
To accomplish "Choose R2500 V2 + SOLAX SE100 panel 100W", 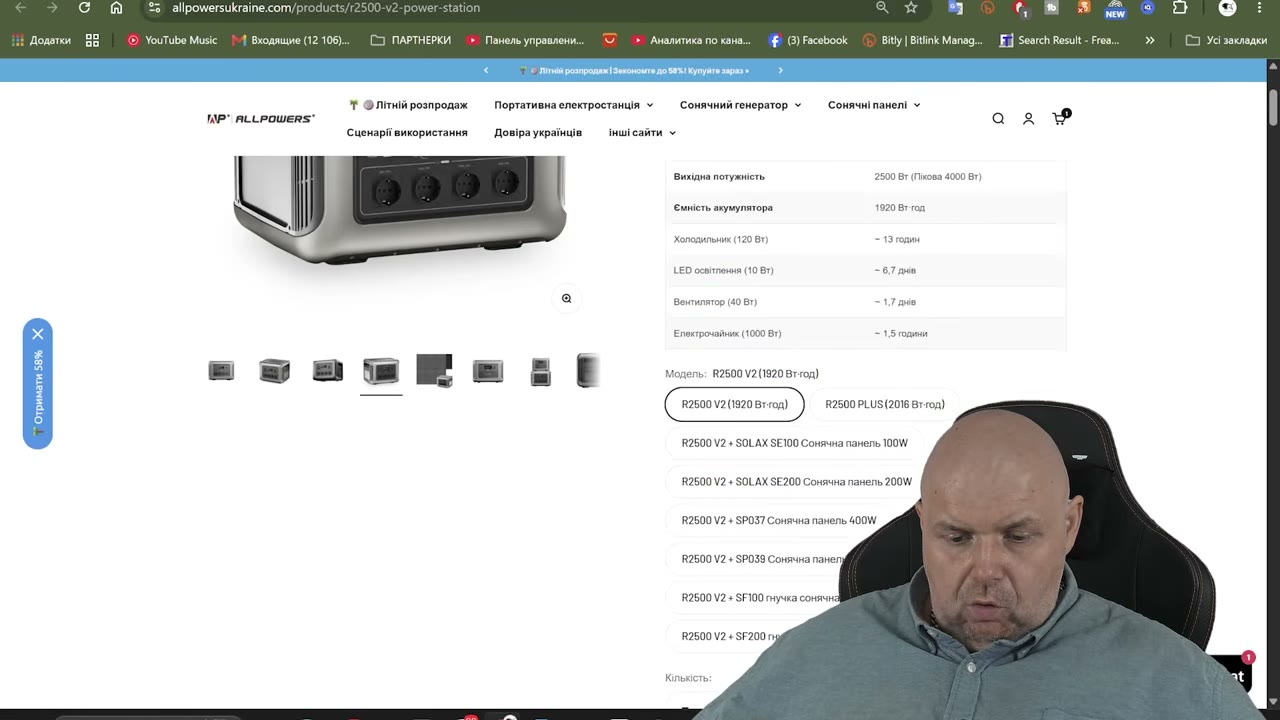I will pyautogui.click(x=795, y=443).
